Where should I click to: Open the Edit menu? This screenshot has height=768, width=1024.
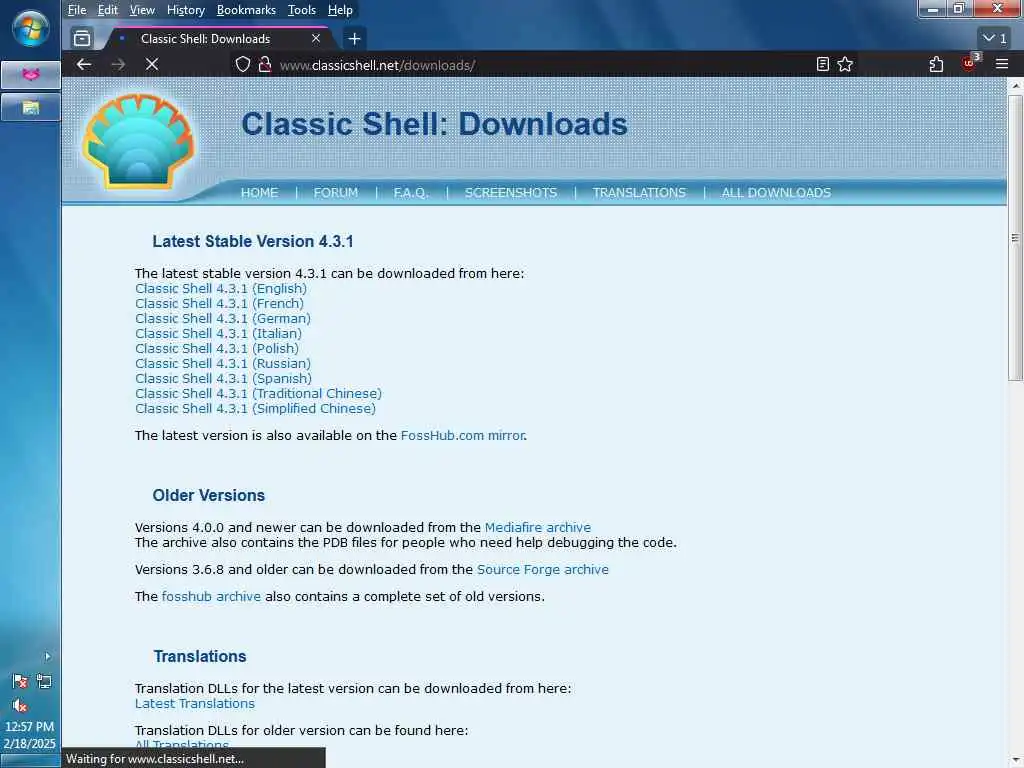[x=108, y=10]
